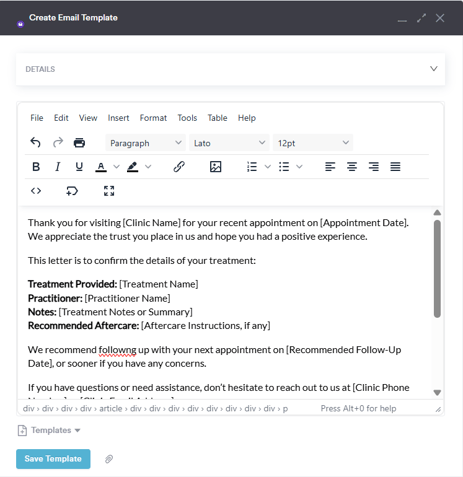Click the Save Template button
The image size is (463, 477).
pyautogui.click(x=53, y=459)
